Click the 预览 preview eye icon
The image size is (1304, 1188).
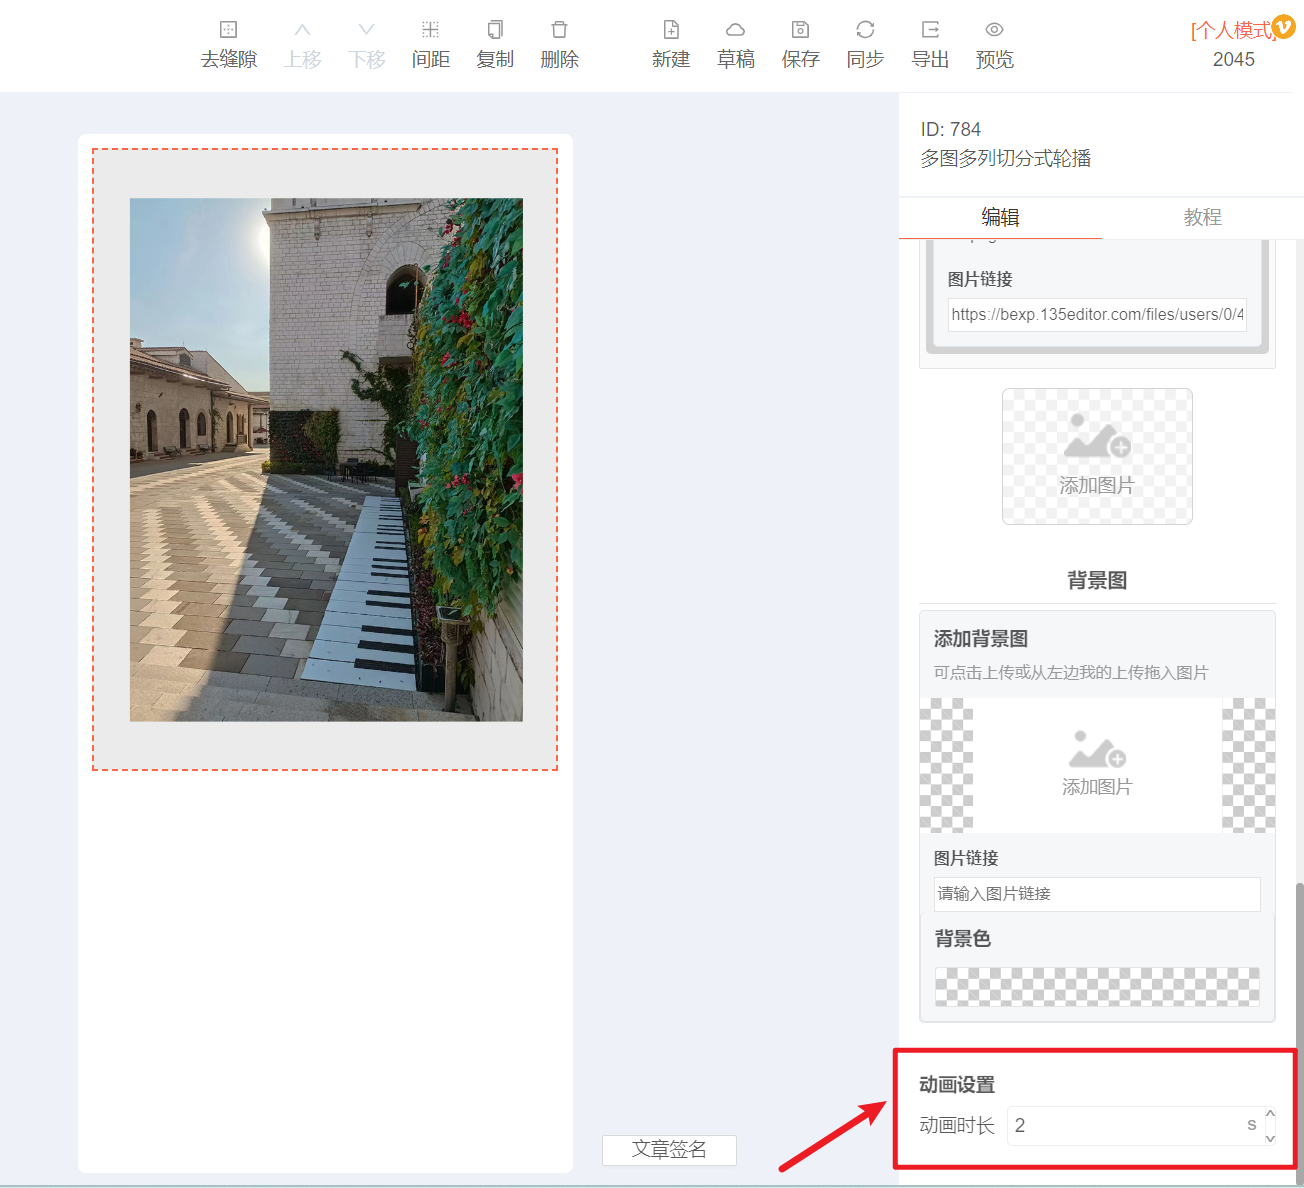pos(994,30)
